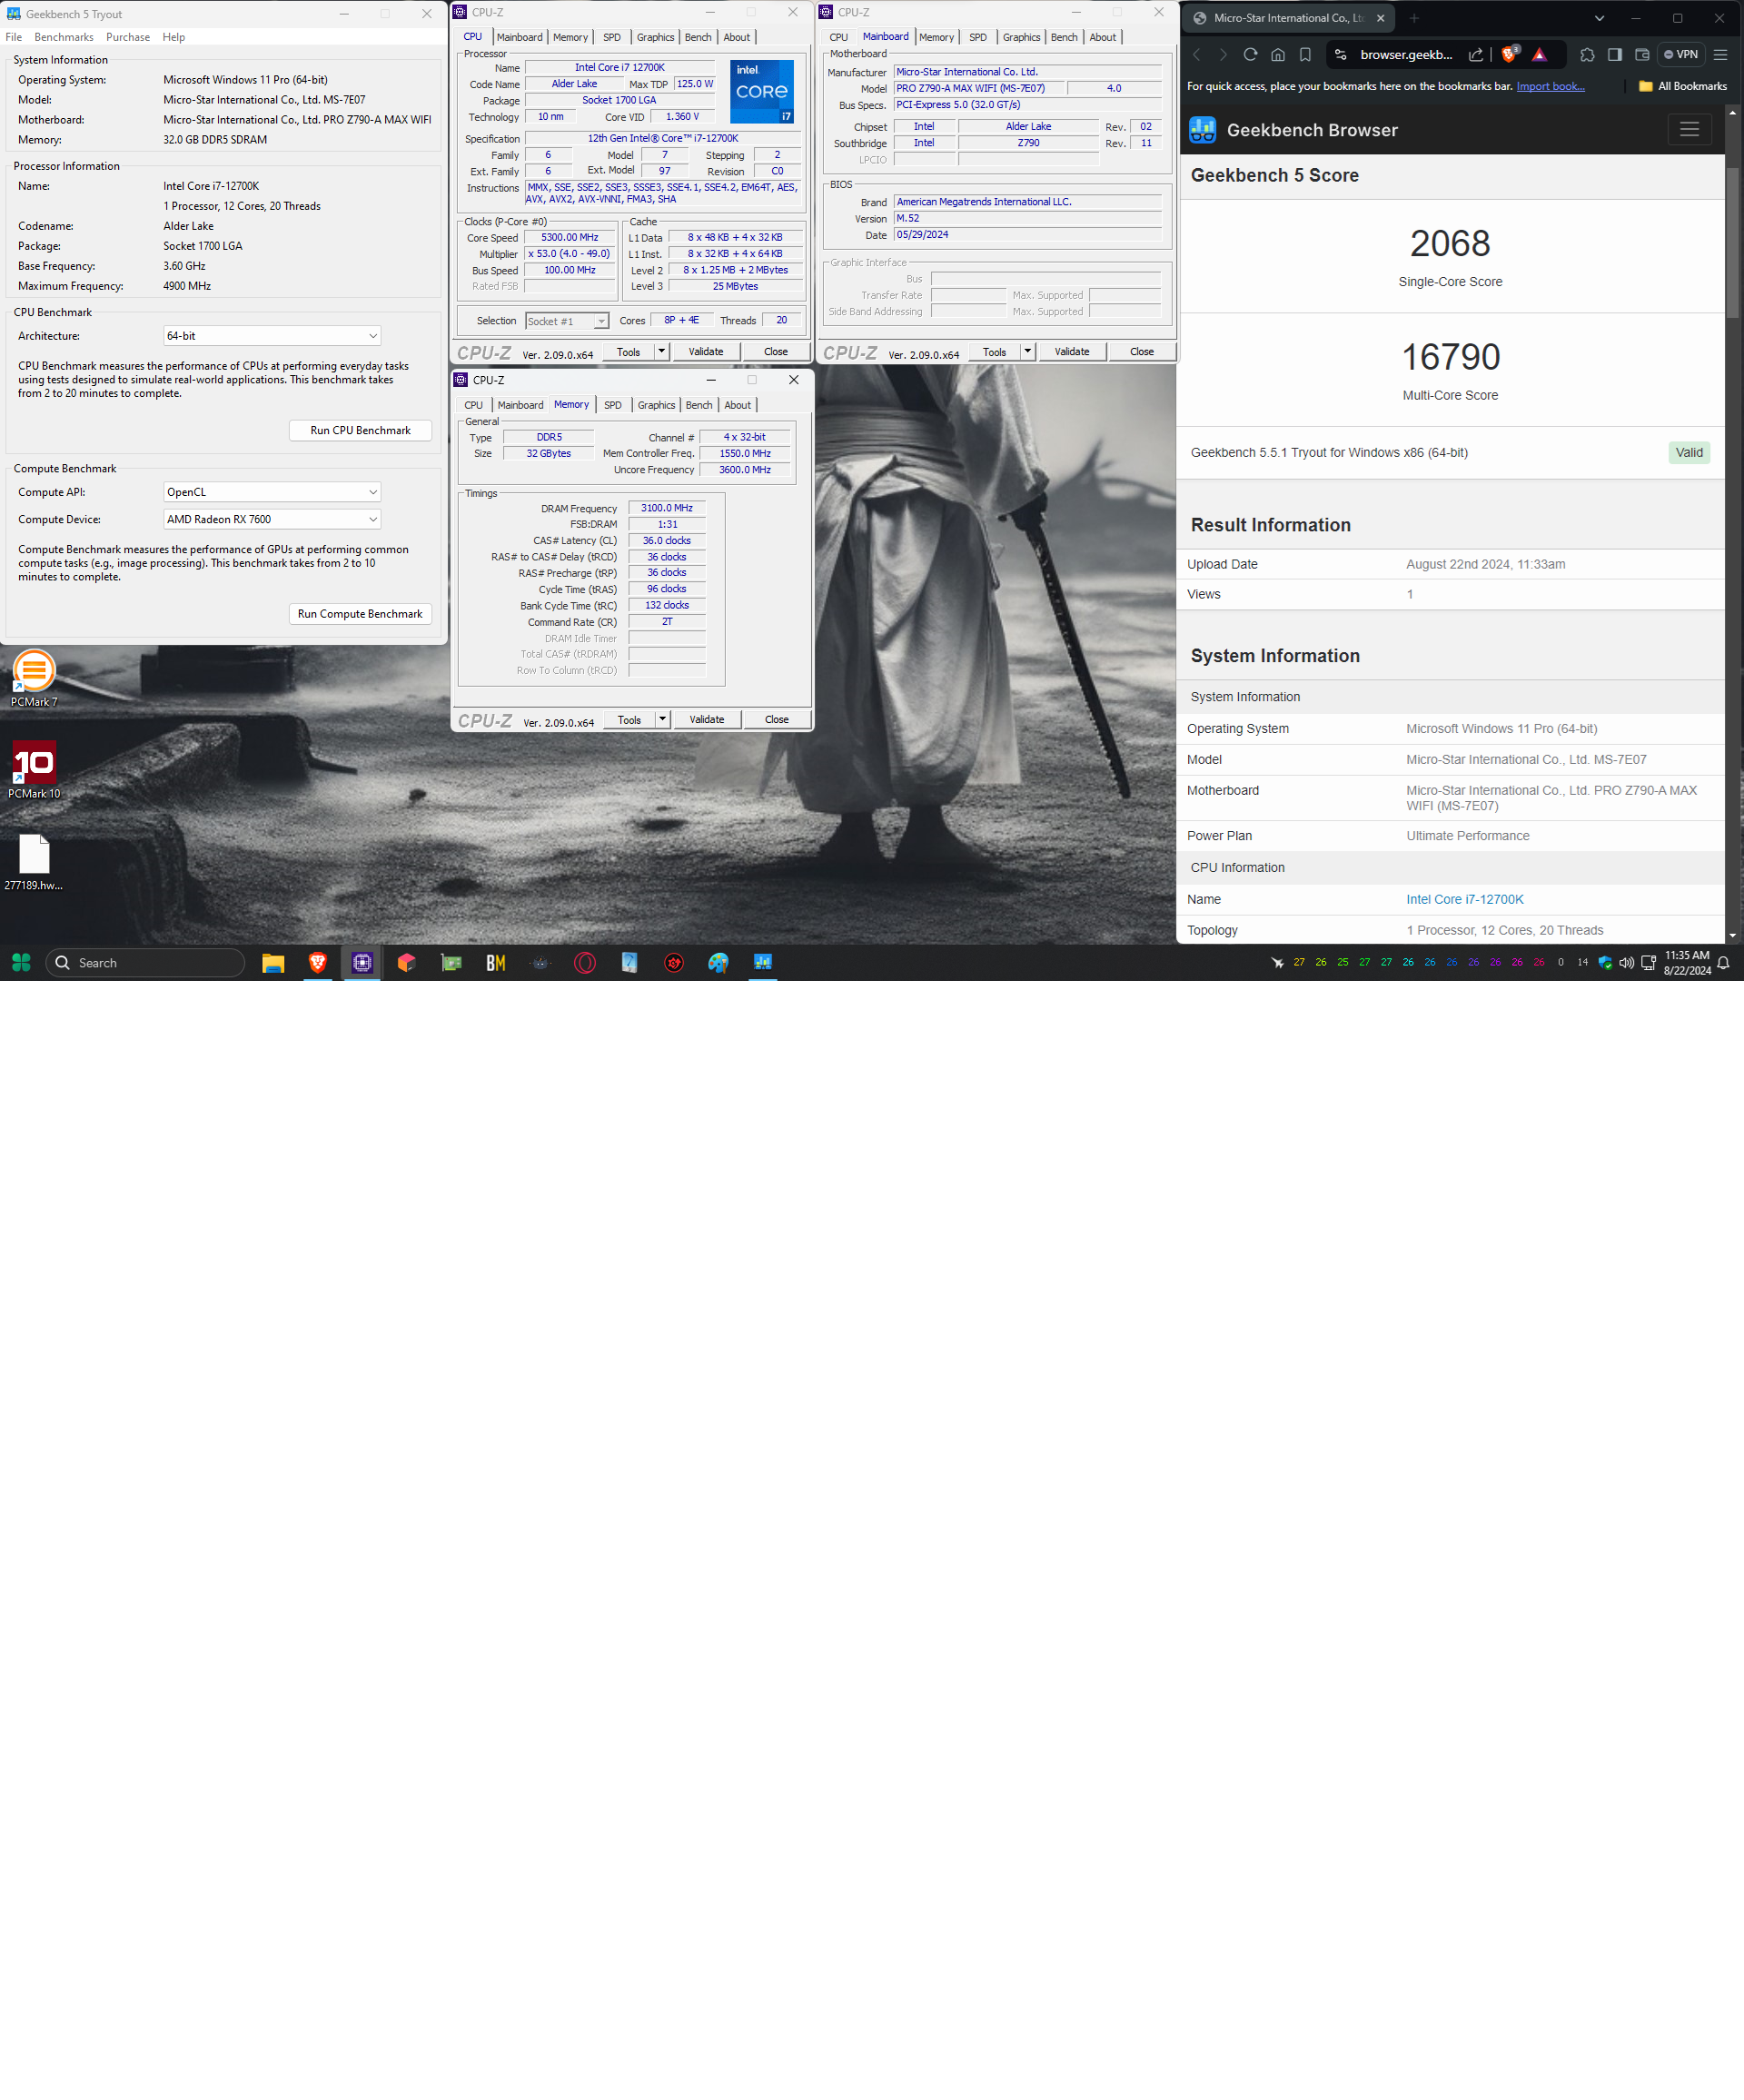1744x2100 pixels.
Task: Toggle the browser sidebar panel icon
Action: click(x=1615, y=55)
